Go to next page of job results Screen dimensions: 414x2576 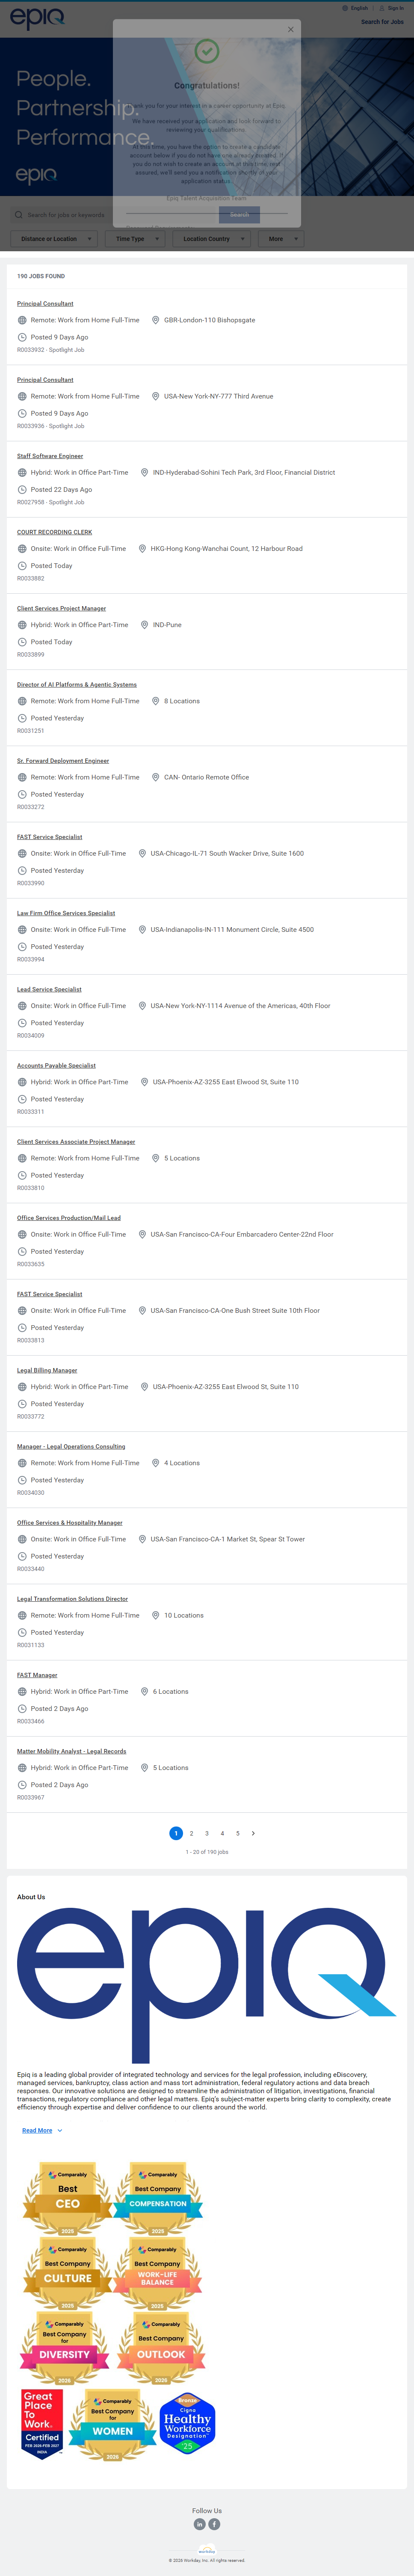[253, 1833]
